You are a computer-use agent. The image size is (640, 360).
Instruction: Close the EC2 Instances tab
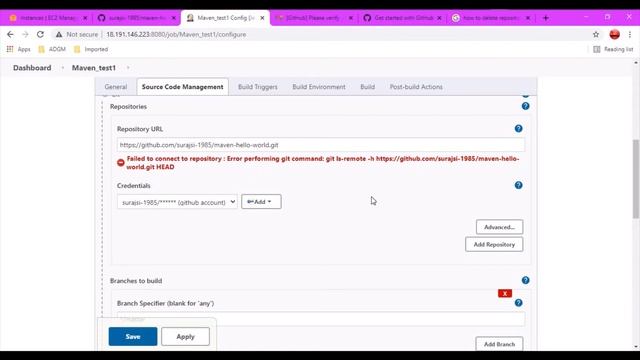(x=85, y=18)
